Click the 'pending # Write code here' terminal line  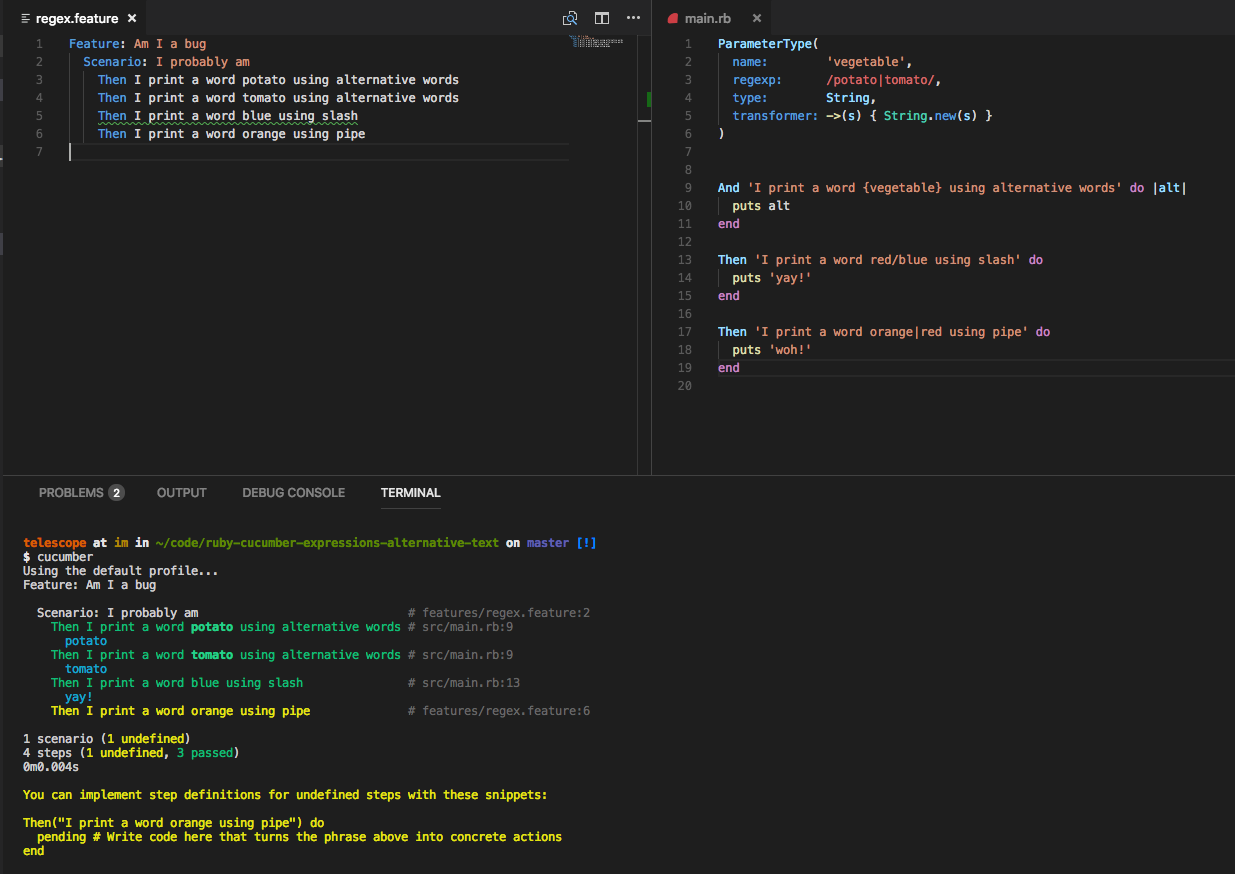[299, 837]
